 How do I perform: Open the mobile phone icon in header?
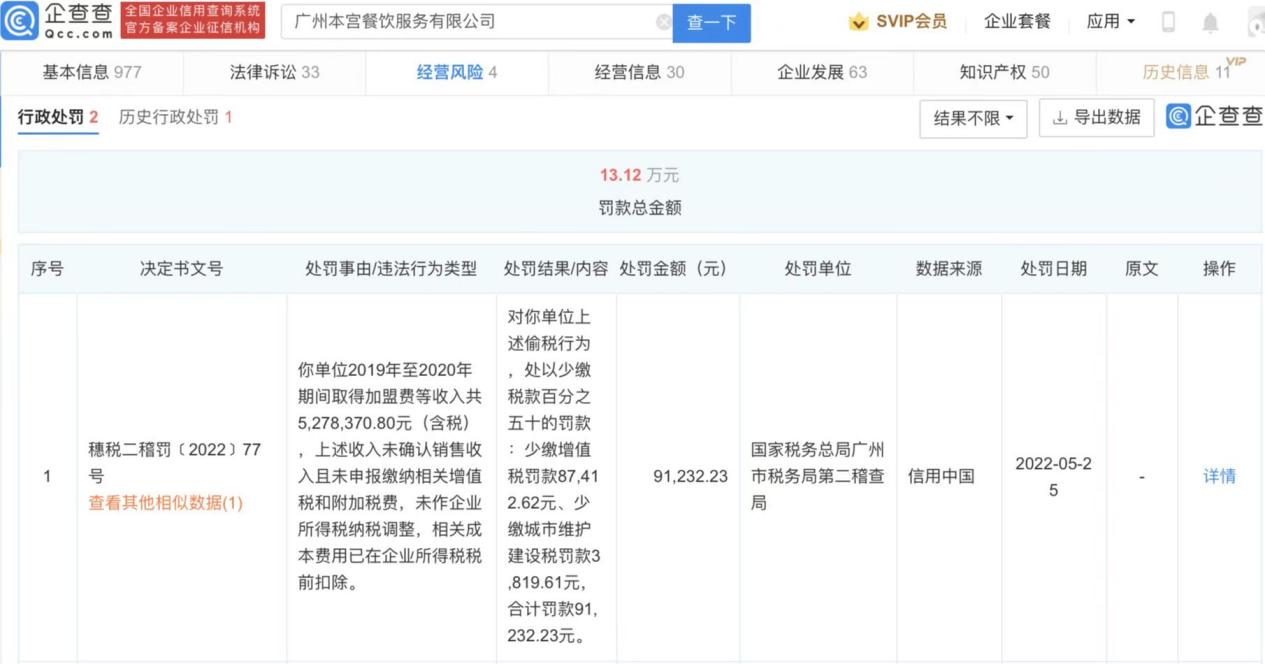click(x=1168, y=22)
